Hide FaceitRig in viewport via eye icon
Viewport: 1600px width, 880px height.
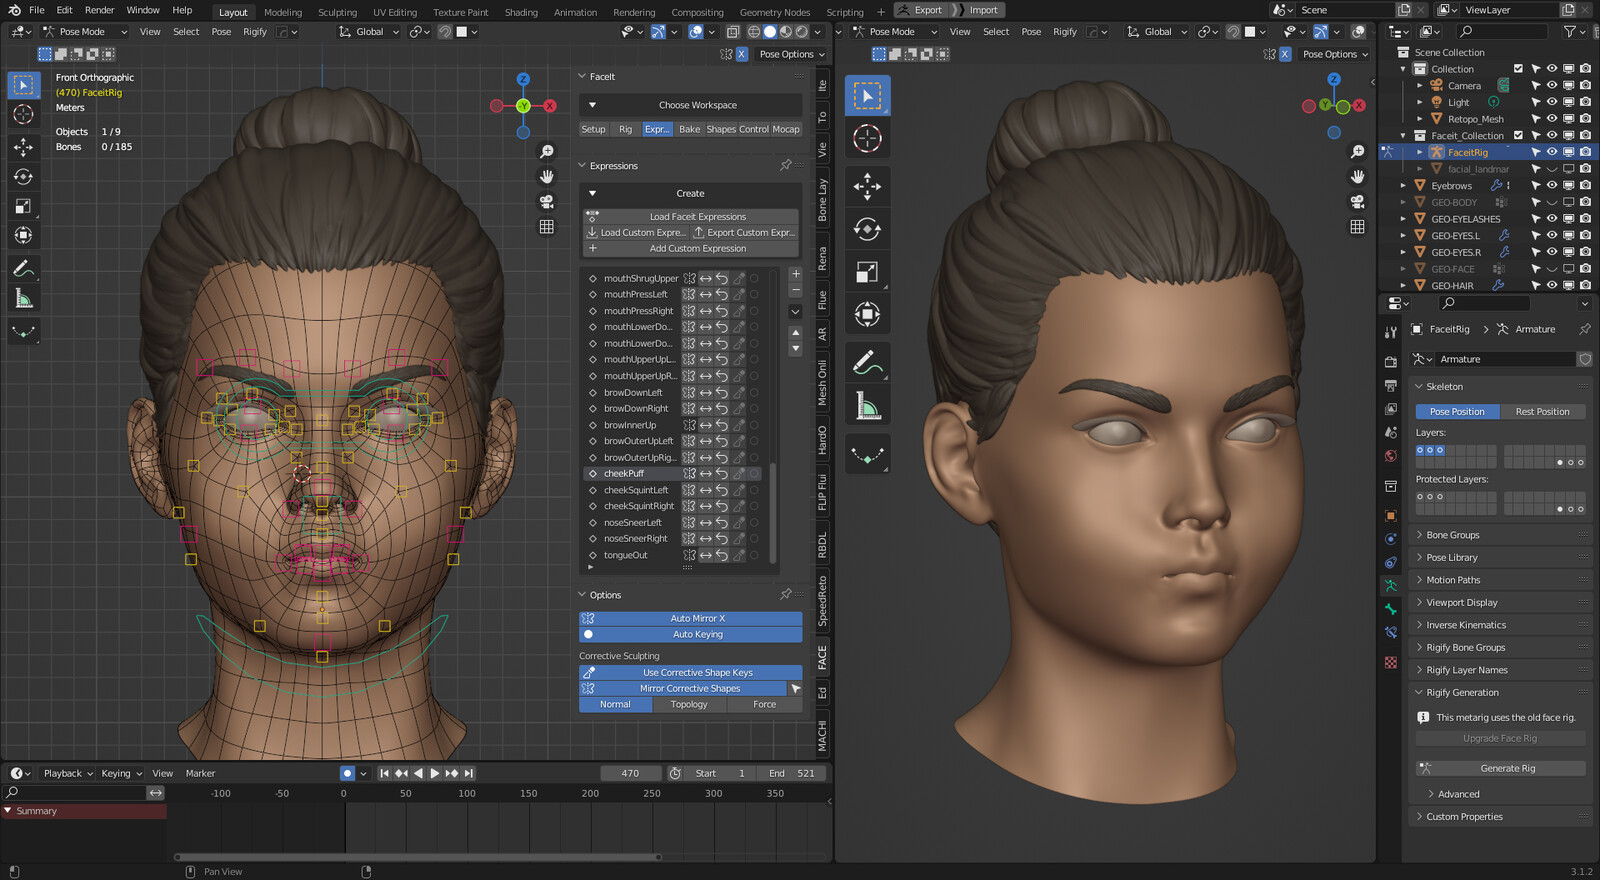[x=1552, y=152]
